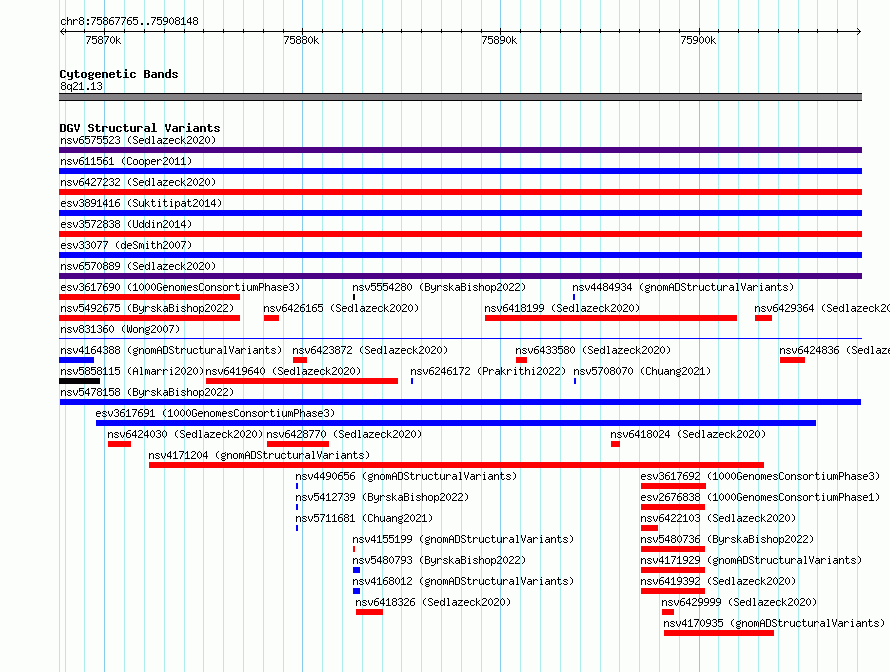
Task: Click the Cytogenetic Bands track title
Action: click(x=119, y=74)
